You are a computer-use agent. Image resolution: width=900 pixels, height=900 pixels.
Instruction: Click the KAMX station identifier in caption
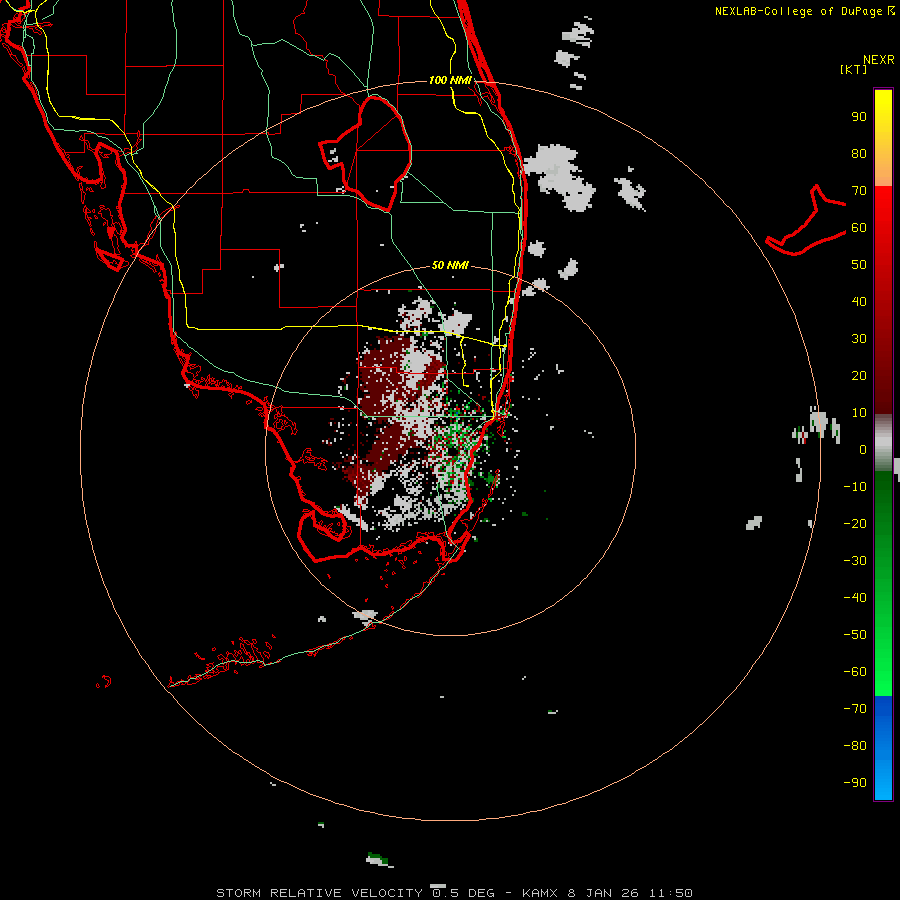(x=541, y=893)
